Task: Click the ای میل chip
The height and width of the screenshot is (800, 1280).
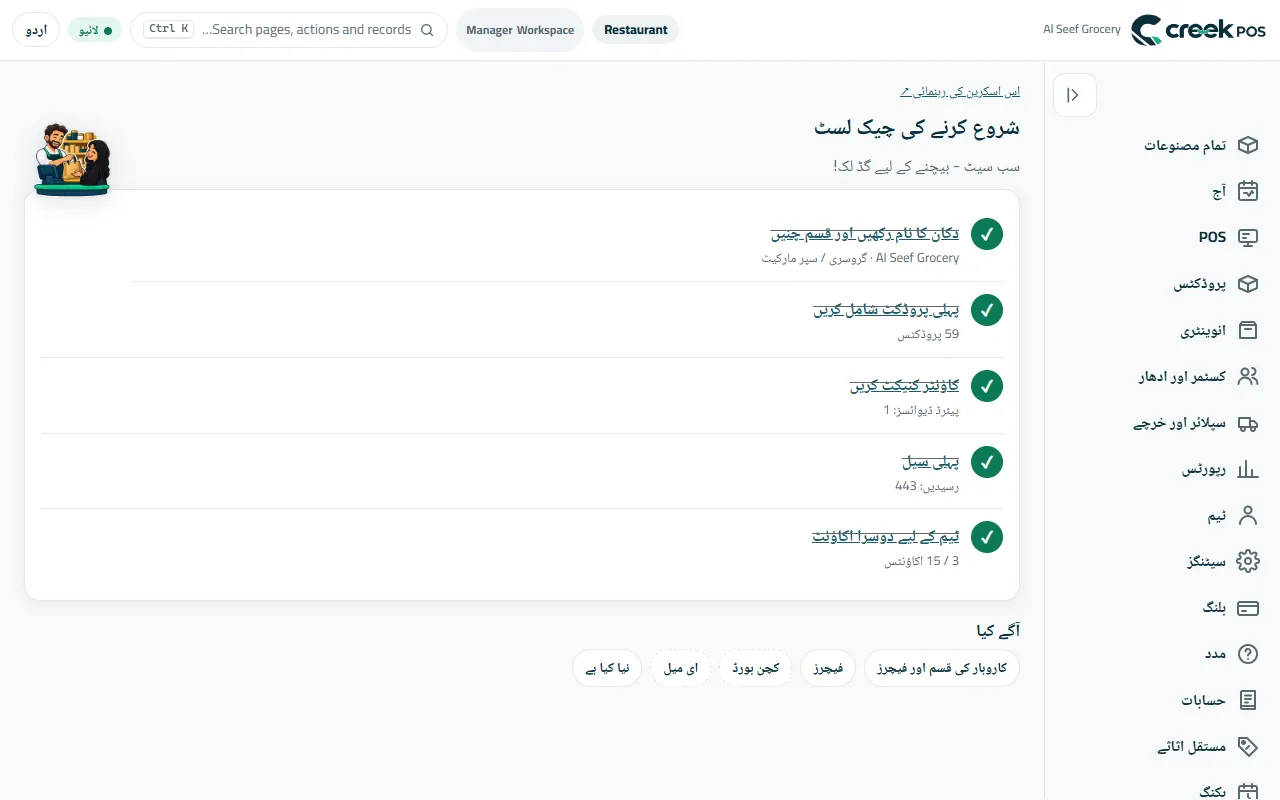Action: click(681, 668)
